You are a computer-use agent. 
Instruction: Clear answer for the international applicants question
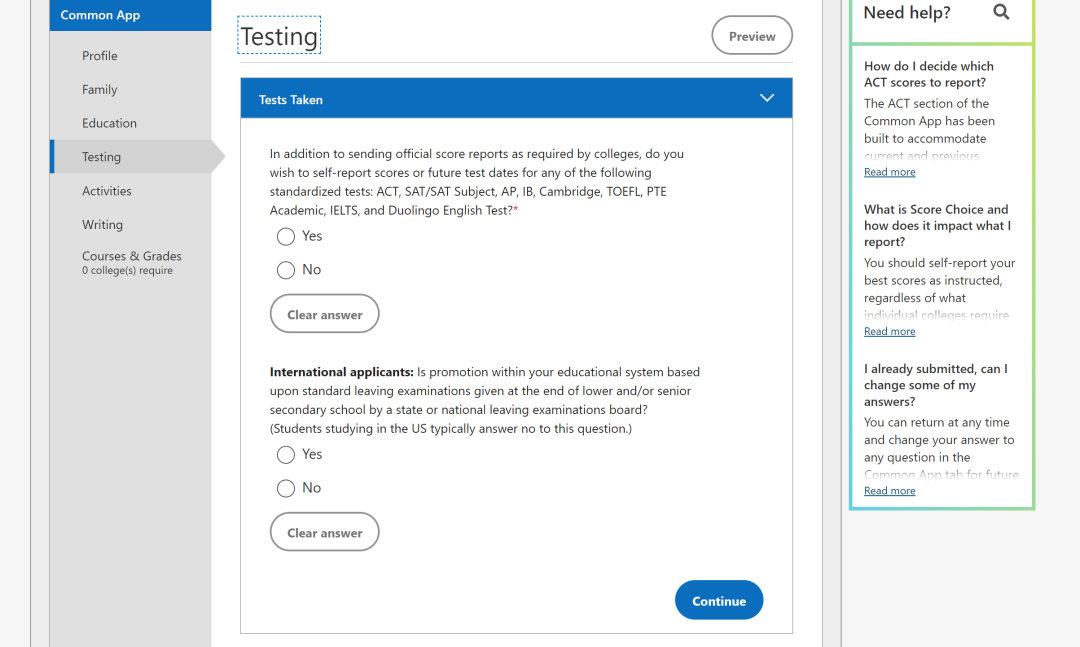tap(325, 532)
